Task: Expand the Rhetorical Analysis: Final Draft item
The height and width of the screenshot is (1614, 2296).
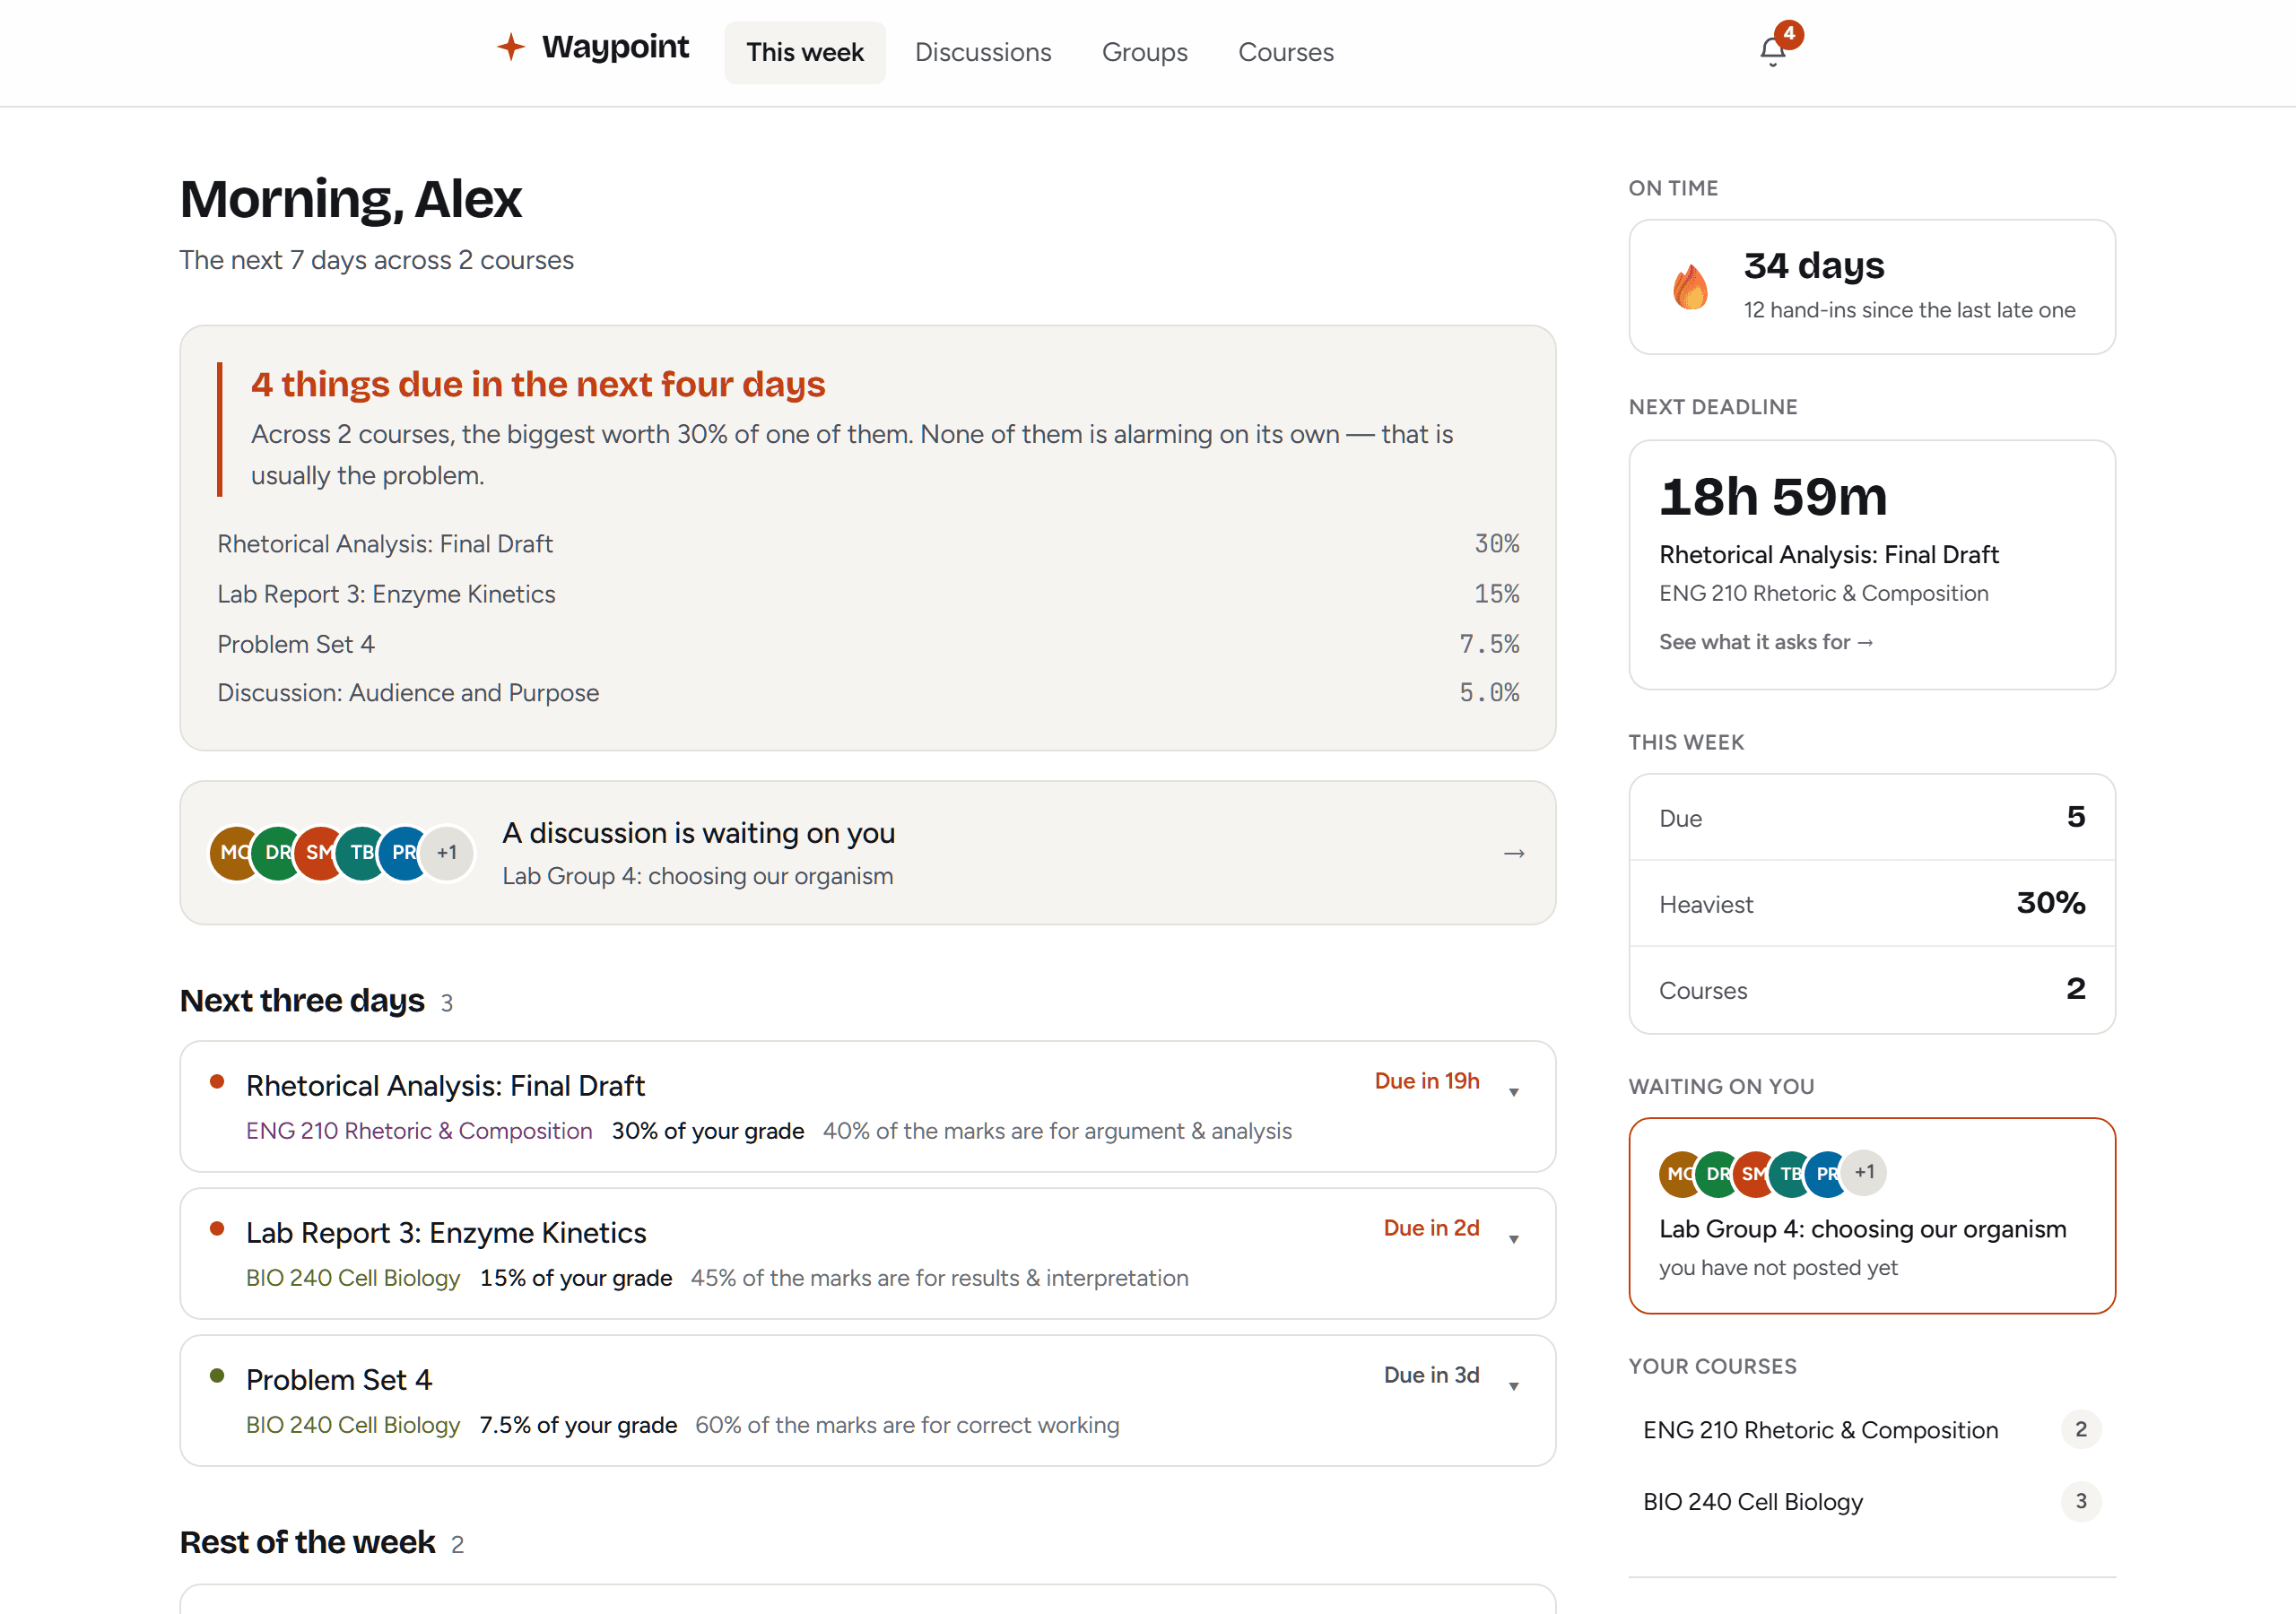Action: 1514,1092
